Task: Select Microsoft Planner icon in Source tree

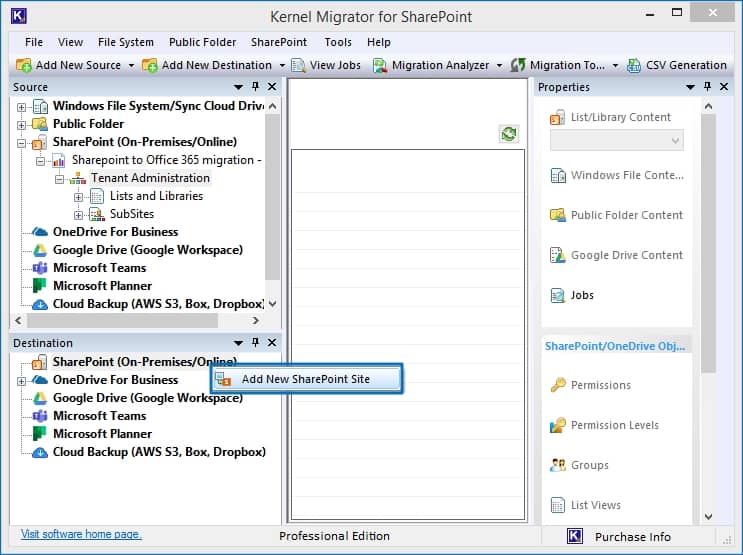Action: (39, 286)
